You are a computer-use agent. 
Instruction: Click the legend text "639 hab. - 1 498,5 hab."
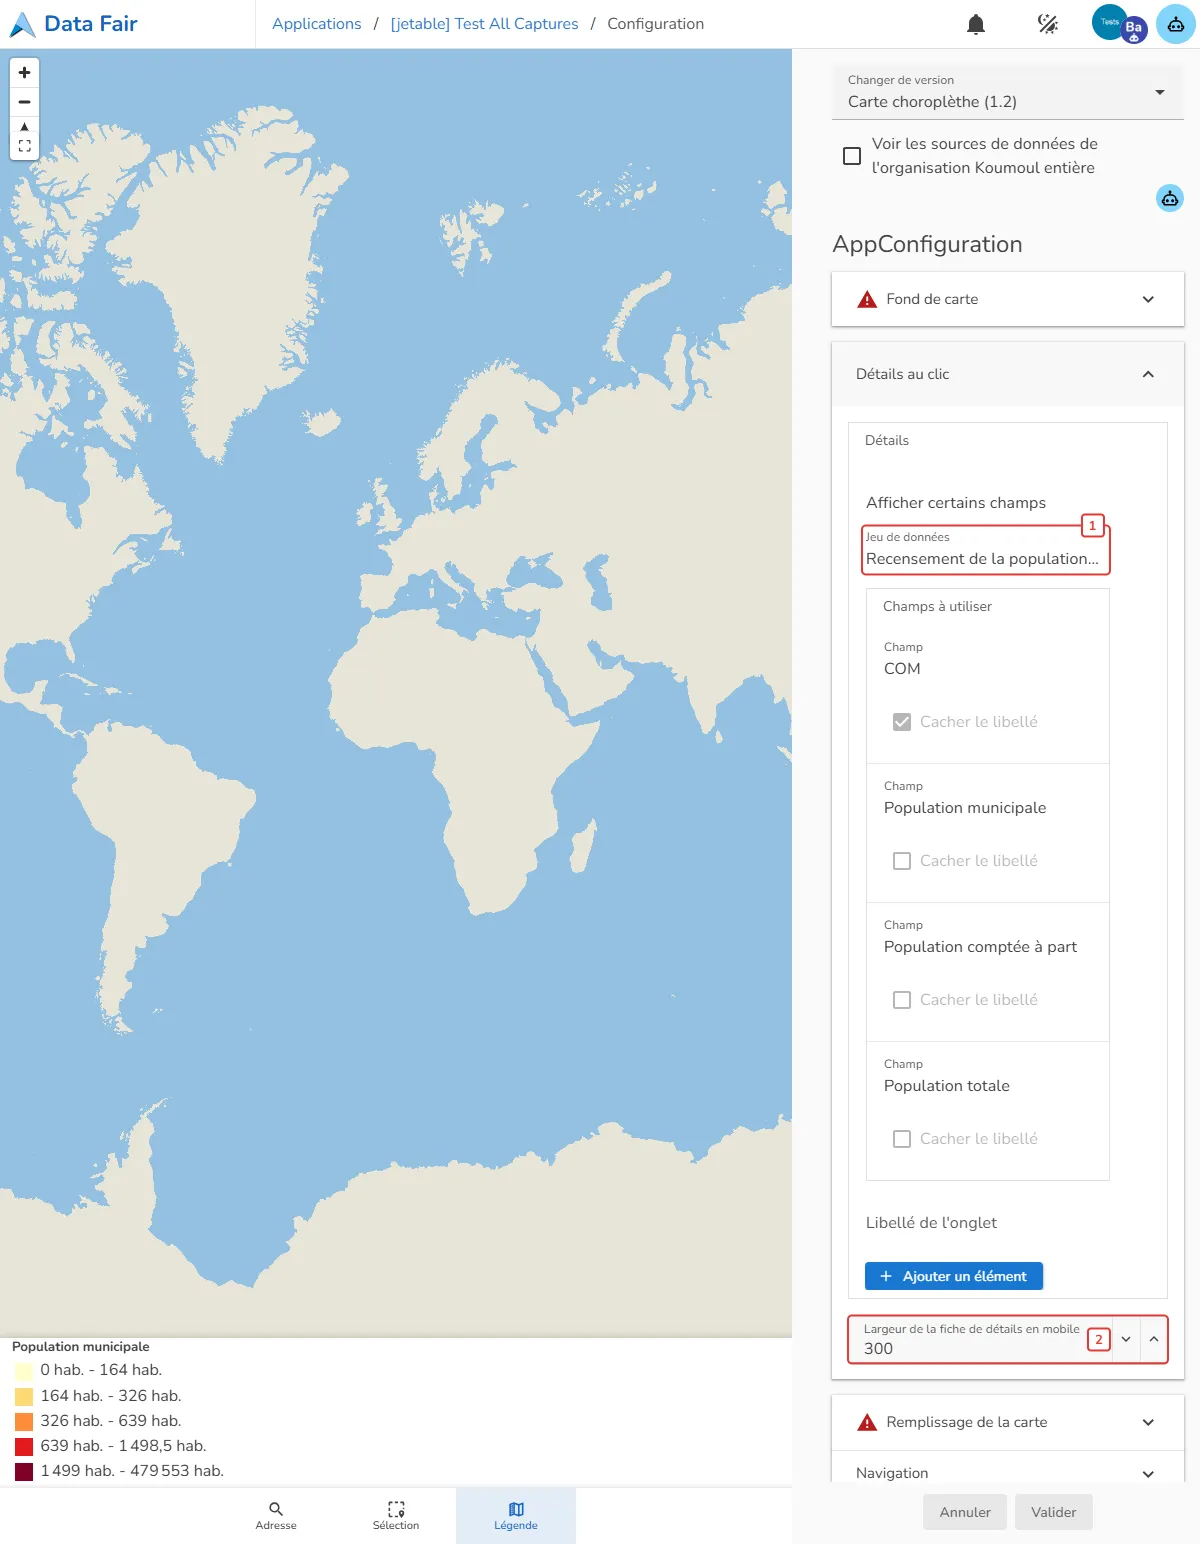[x=124, y=1446]
